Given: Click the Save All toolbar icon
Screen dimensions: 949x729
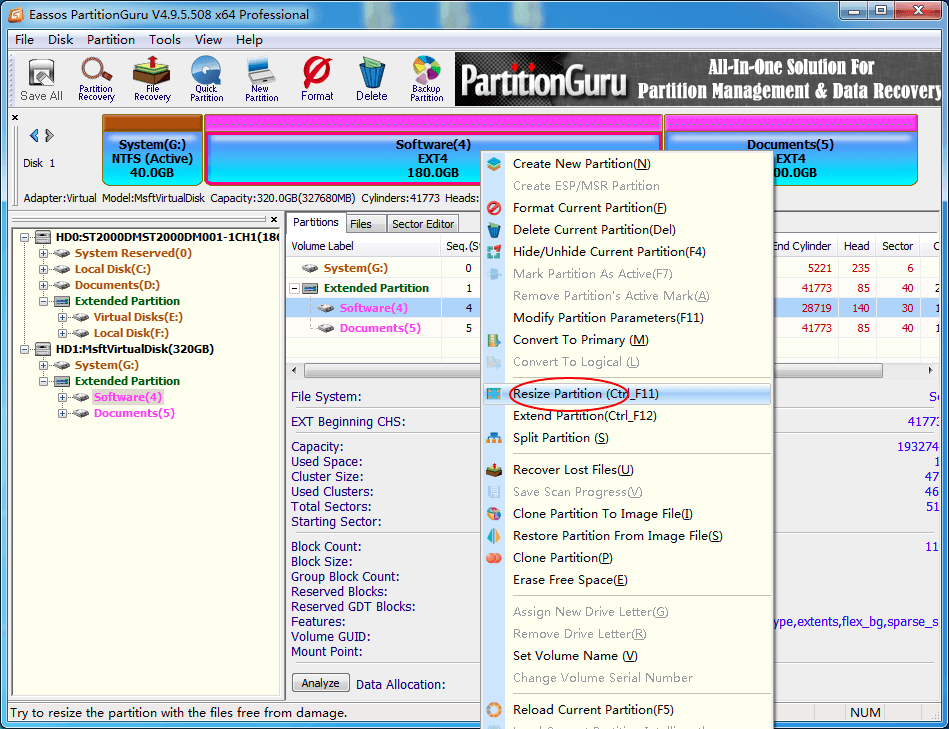Looking at the screenshot, I should pos(41,79).
